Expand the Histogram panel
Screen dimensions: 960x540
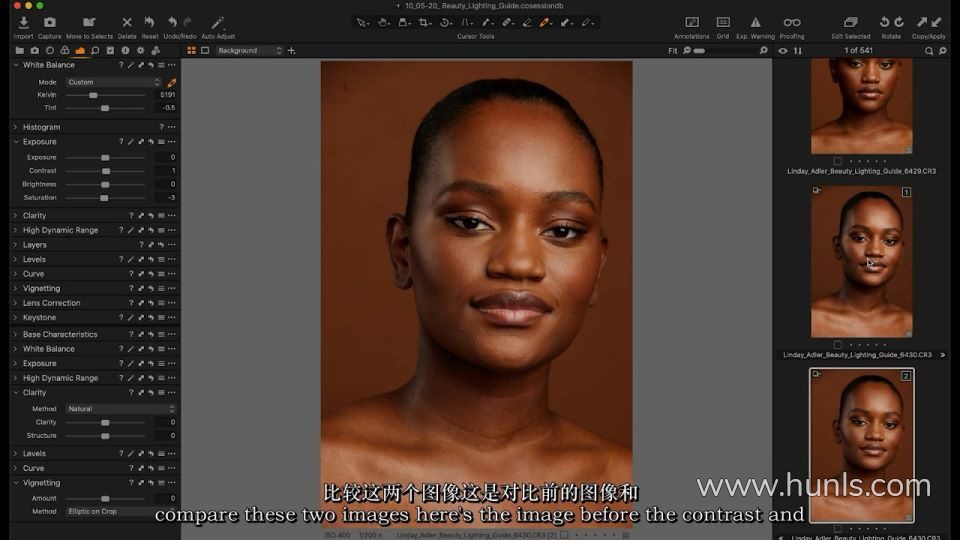[x=16, y=127]
